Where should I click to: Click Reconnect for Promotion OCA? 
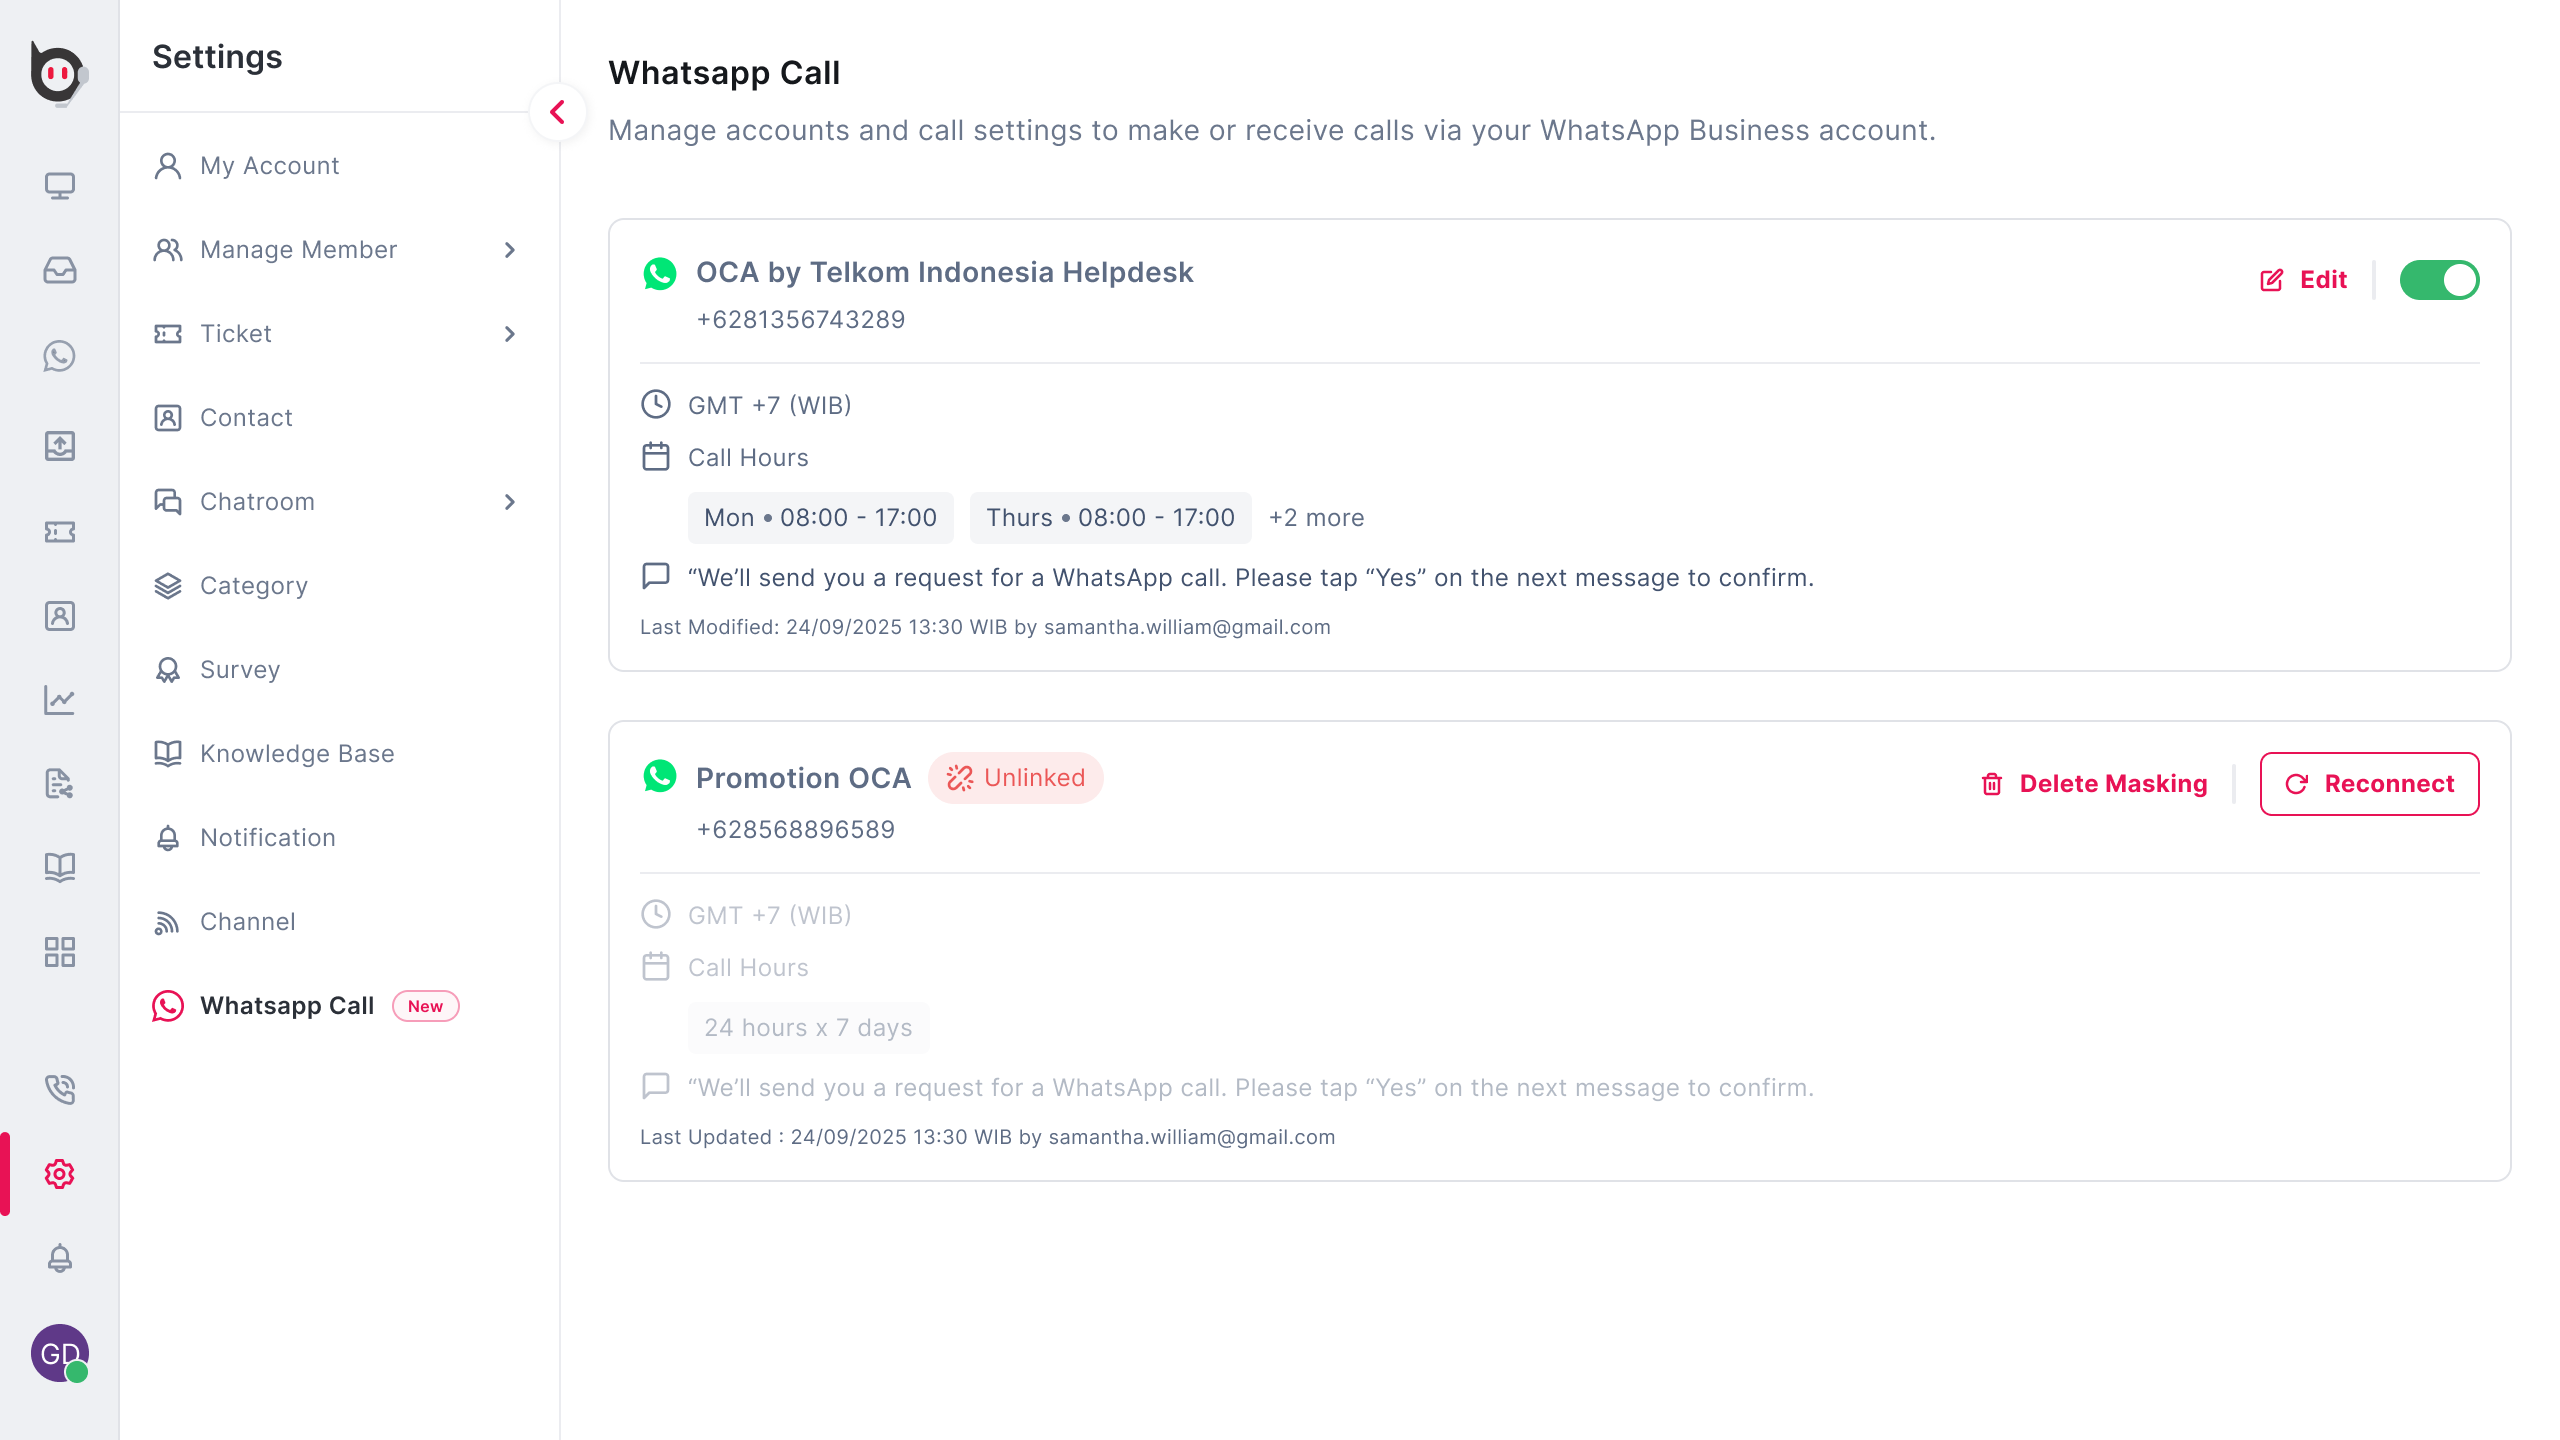coord(2369,784)
